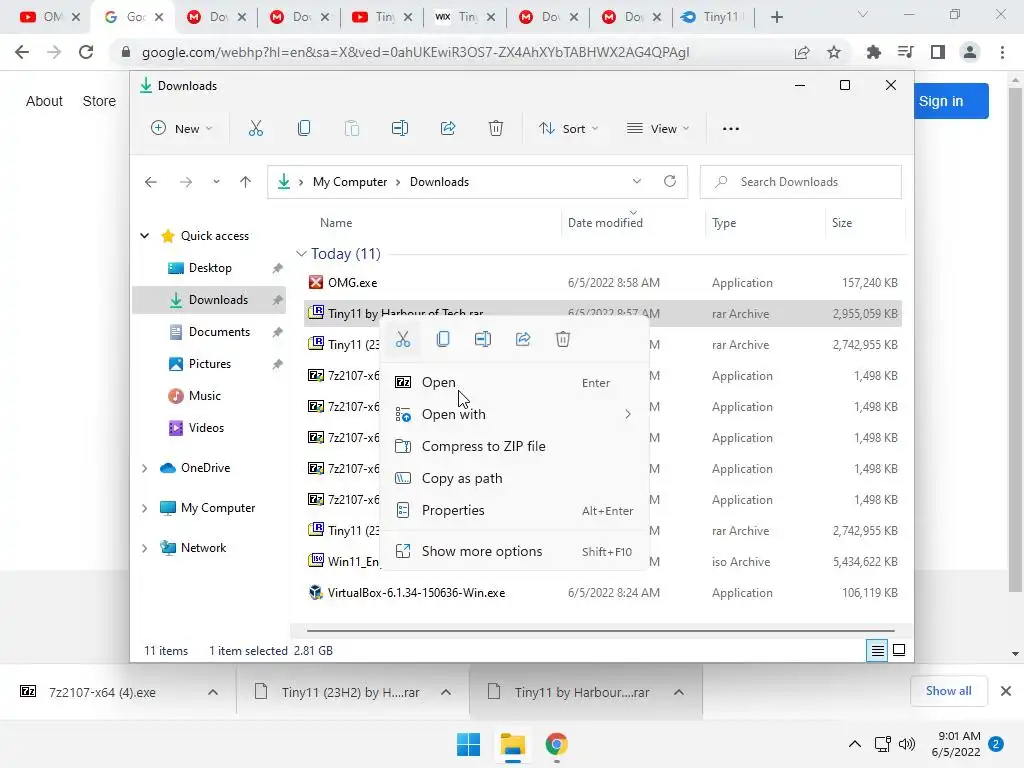
Task: Select VirtualBox-6.1.34-150636-Win.exe file
Action: click(x=603, y=593)
